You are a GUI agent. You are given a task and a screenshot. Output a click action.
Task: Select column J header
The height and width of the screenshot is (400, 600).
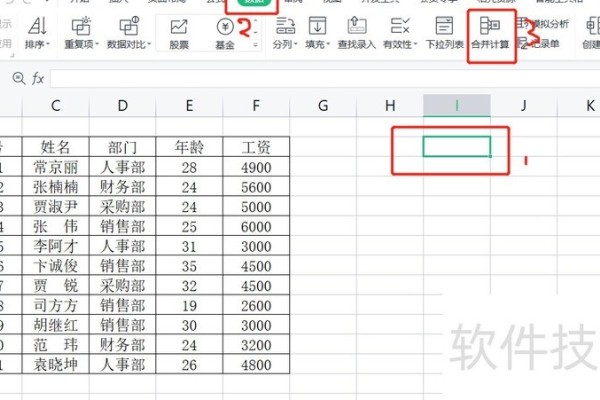click(523, 106)
